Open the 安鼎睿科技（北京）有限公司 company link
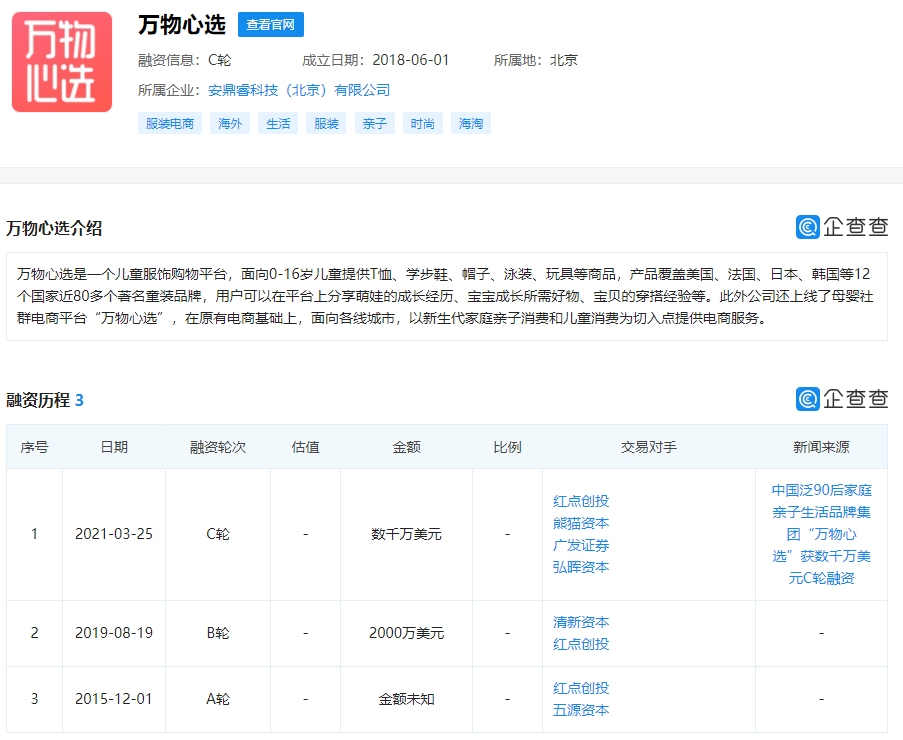The image size is (903, 740). [299, 90]
